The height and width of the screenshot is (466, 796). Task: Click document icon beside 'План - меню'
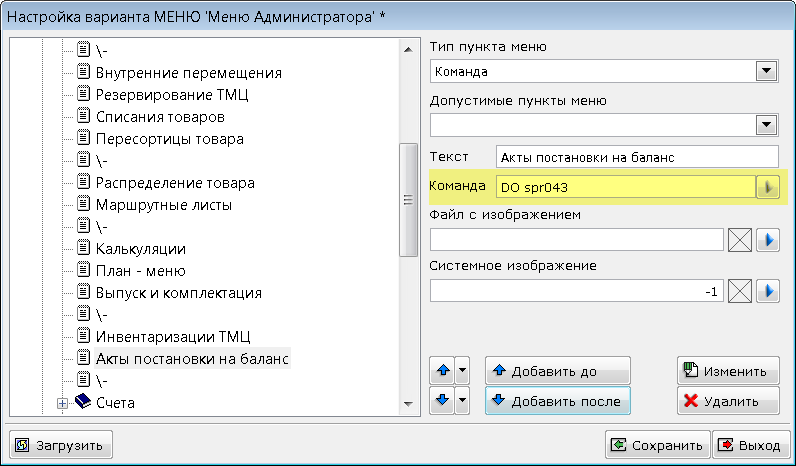pos(83,270)
